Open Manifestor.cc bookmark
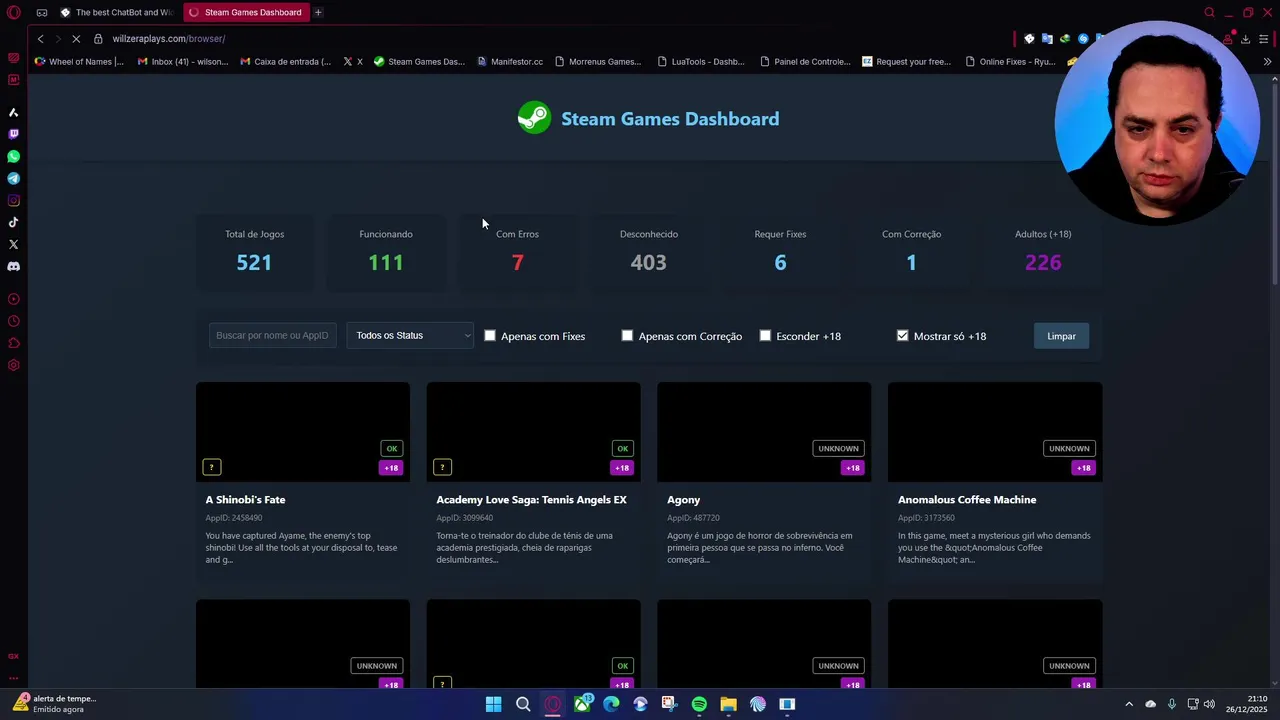Image resolution: width=1280 pixels, height=720 pixels. [510, 61]
